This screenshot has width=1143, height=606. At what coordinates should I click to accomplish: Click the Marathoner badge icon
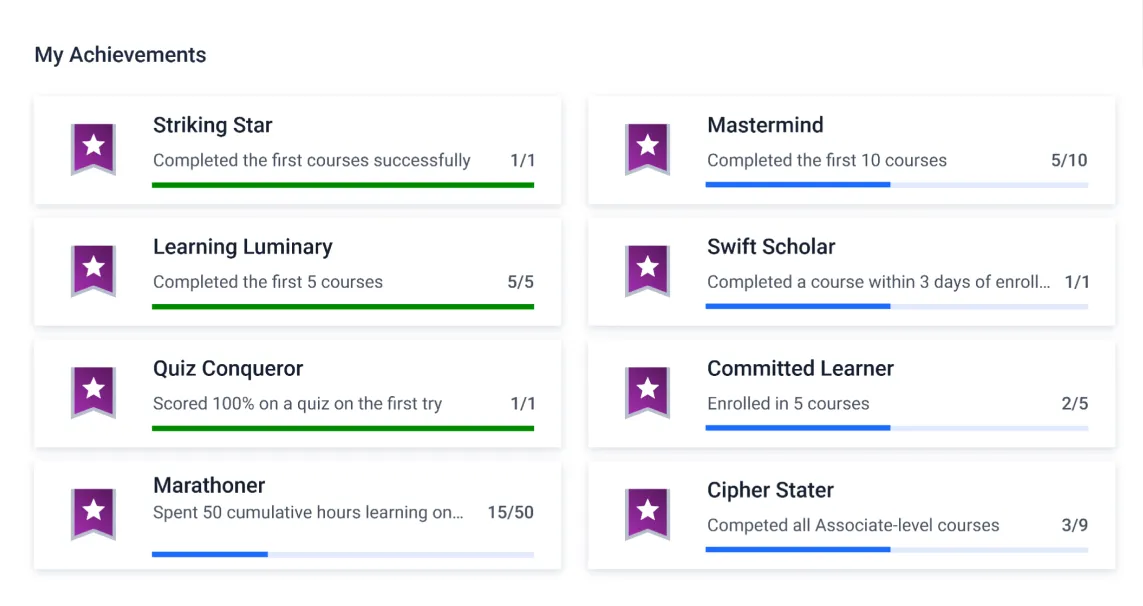point(93,514)
